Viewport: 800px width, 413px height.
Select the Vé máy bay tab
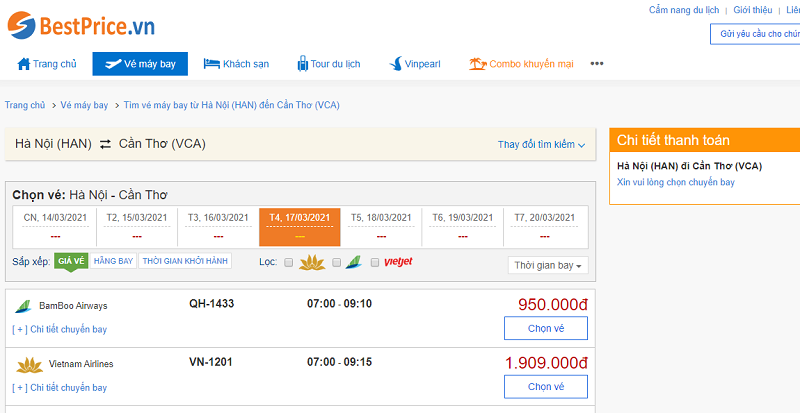pos(140,64)
